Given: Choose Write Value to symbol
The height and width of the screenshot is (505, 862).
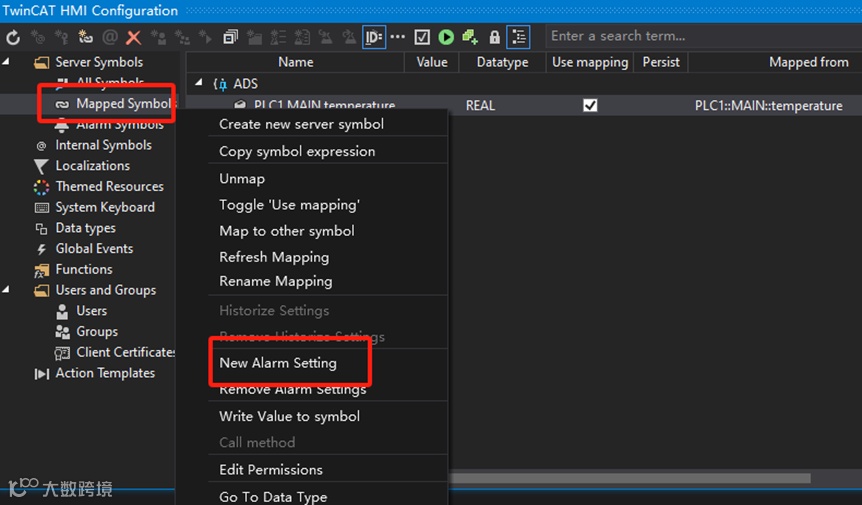Looking at the screenshot, I should (289, 417).
